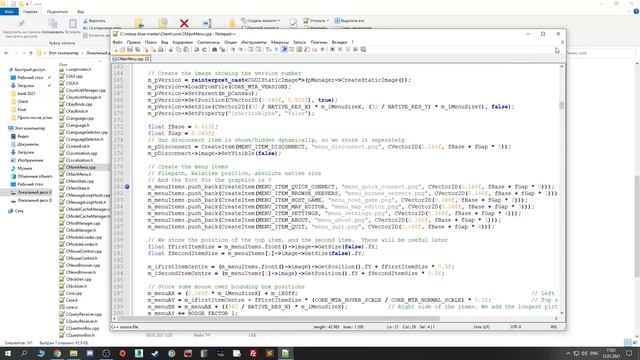Toggle the bookmark marker at line 181

[x=127, y=187]
